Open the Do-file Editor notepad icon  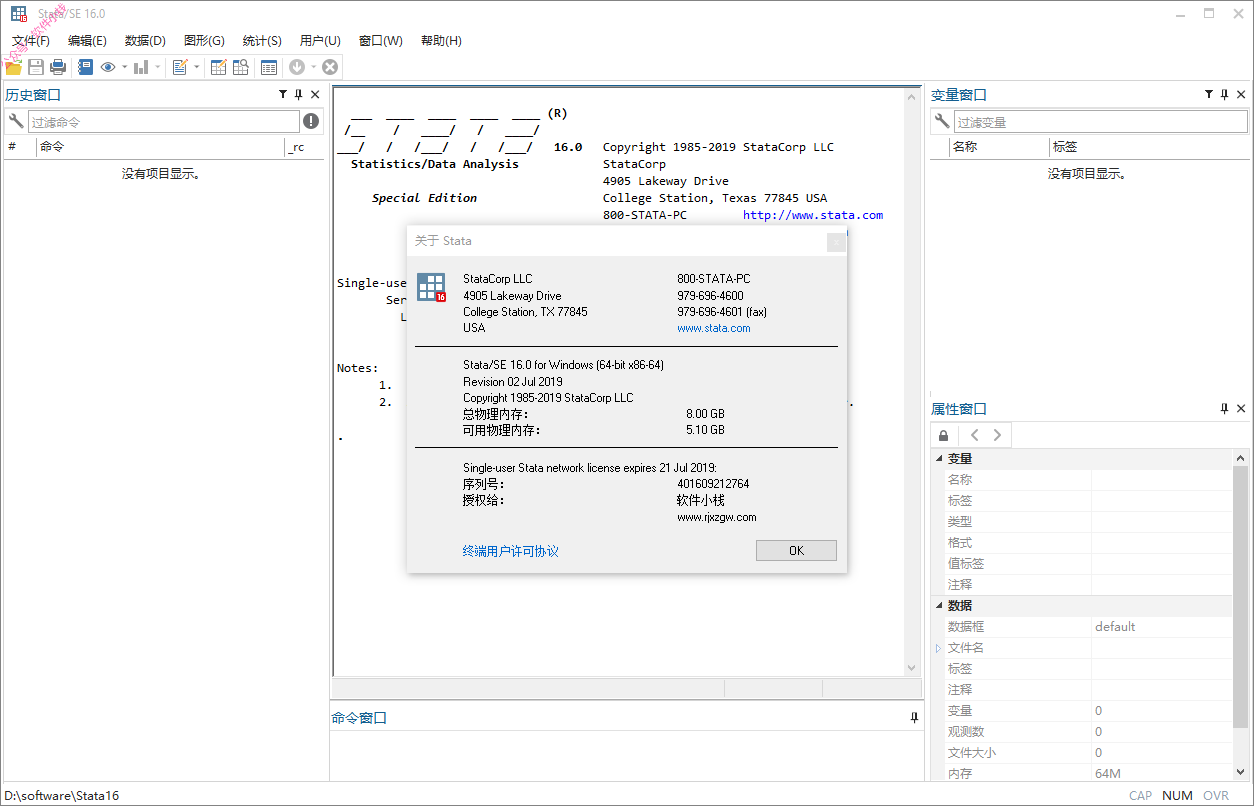[180, 67]
